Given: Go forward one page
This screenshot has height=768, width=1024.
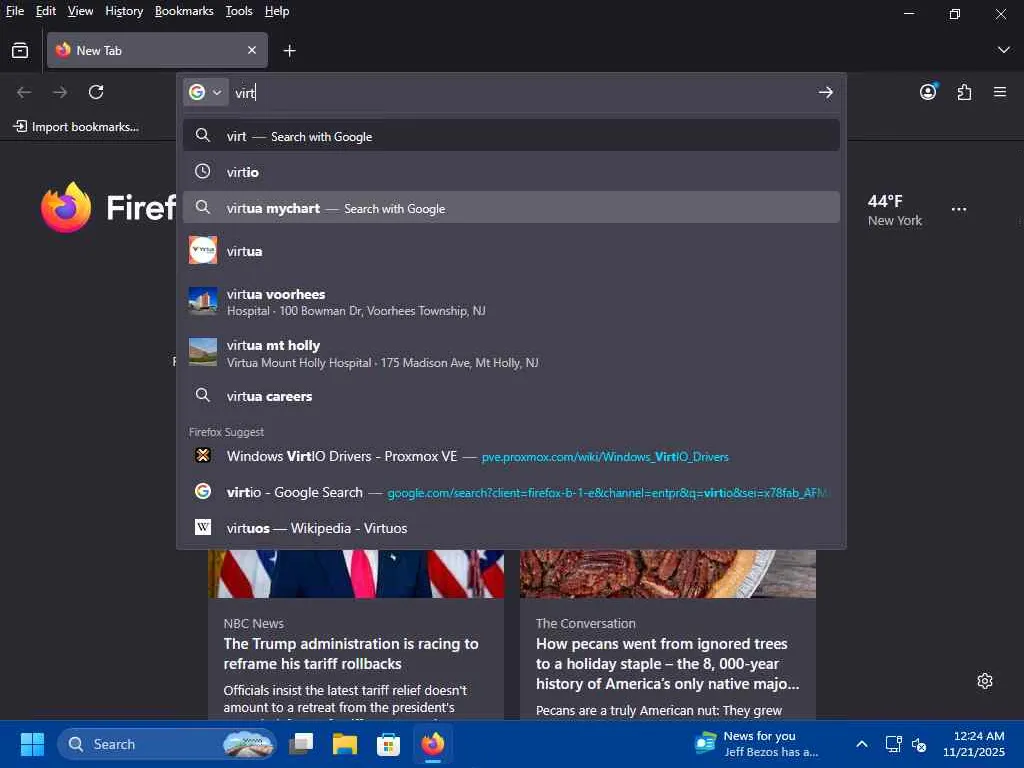Looking at the screenshot, I should click(x=60, y=92).
